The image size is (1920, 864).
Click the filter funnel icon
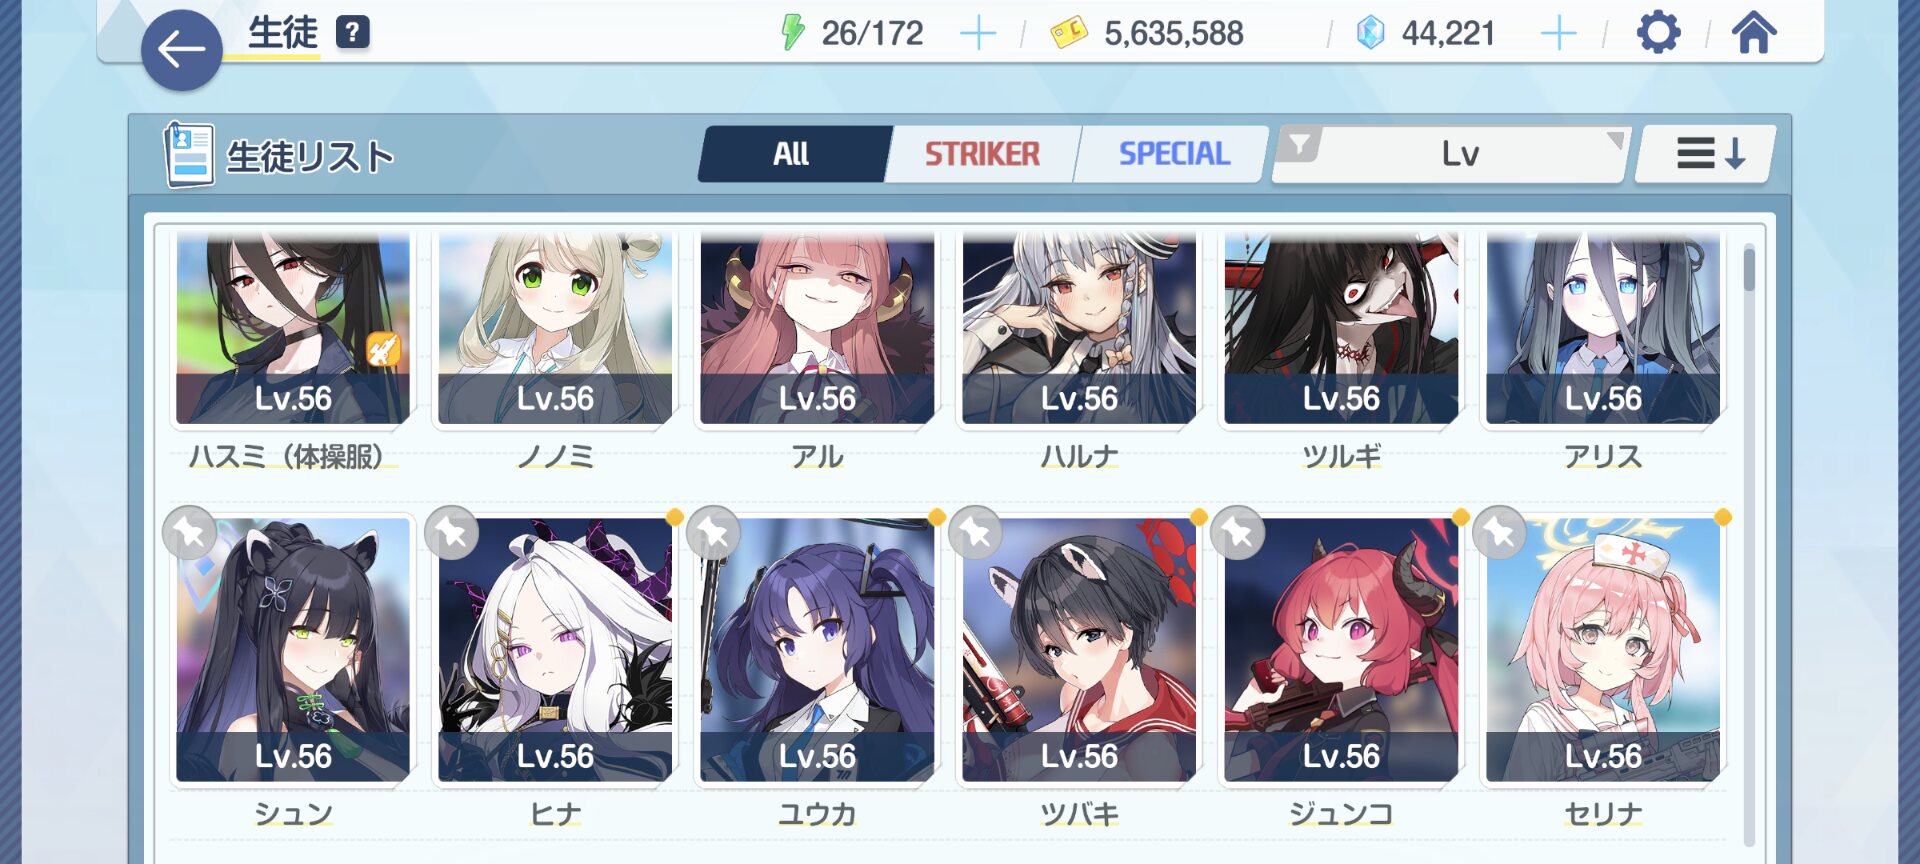click(x=1299, y=145)
